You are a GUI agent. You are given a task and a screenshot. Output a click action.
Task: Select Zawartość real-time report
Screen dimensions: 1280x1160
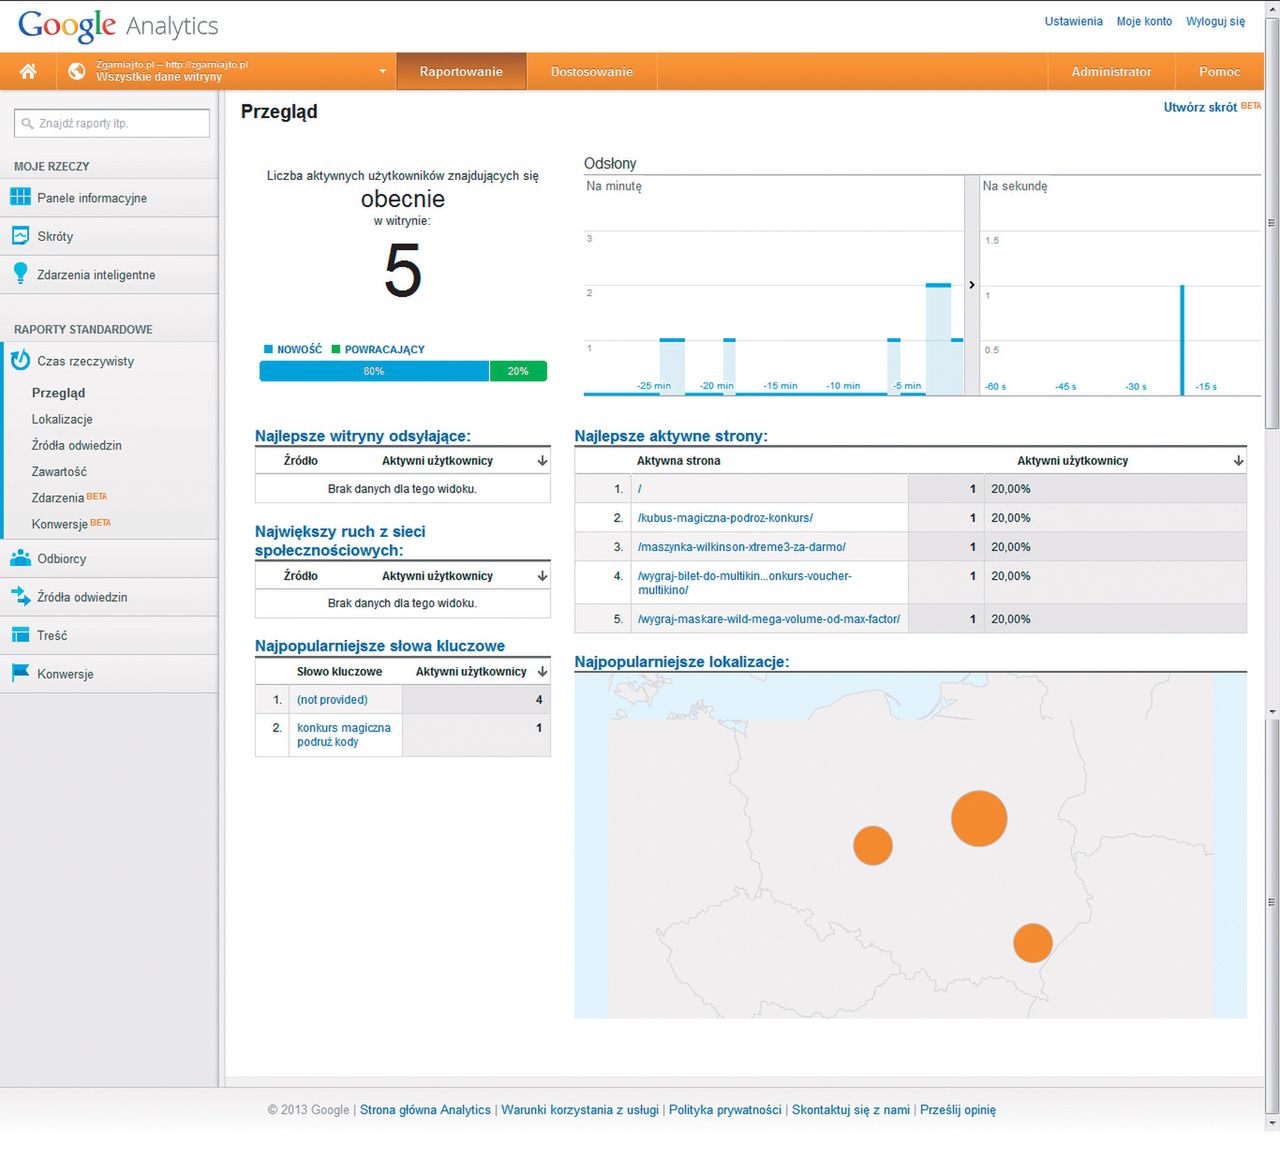point(59,471)
